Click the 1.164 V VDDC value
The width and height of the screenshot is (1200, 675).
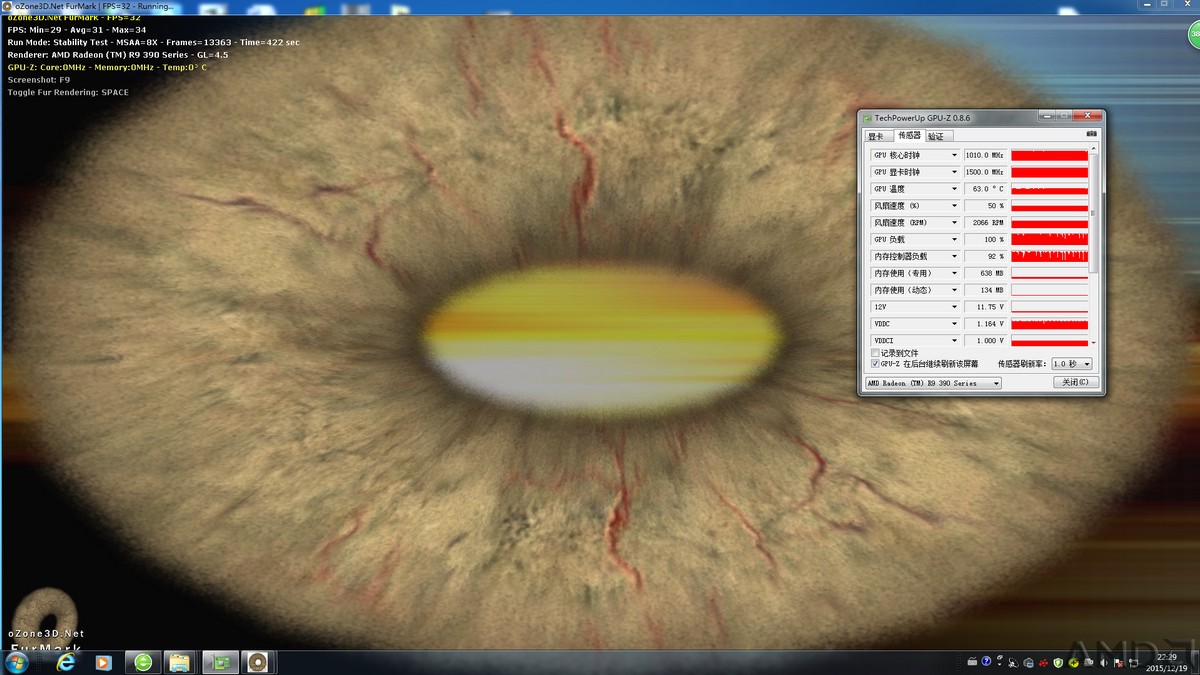(x=986, y=324)
